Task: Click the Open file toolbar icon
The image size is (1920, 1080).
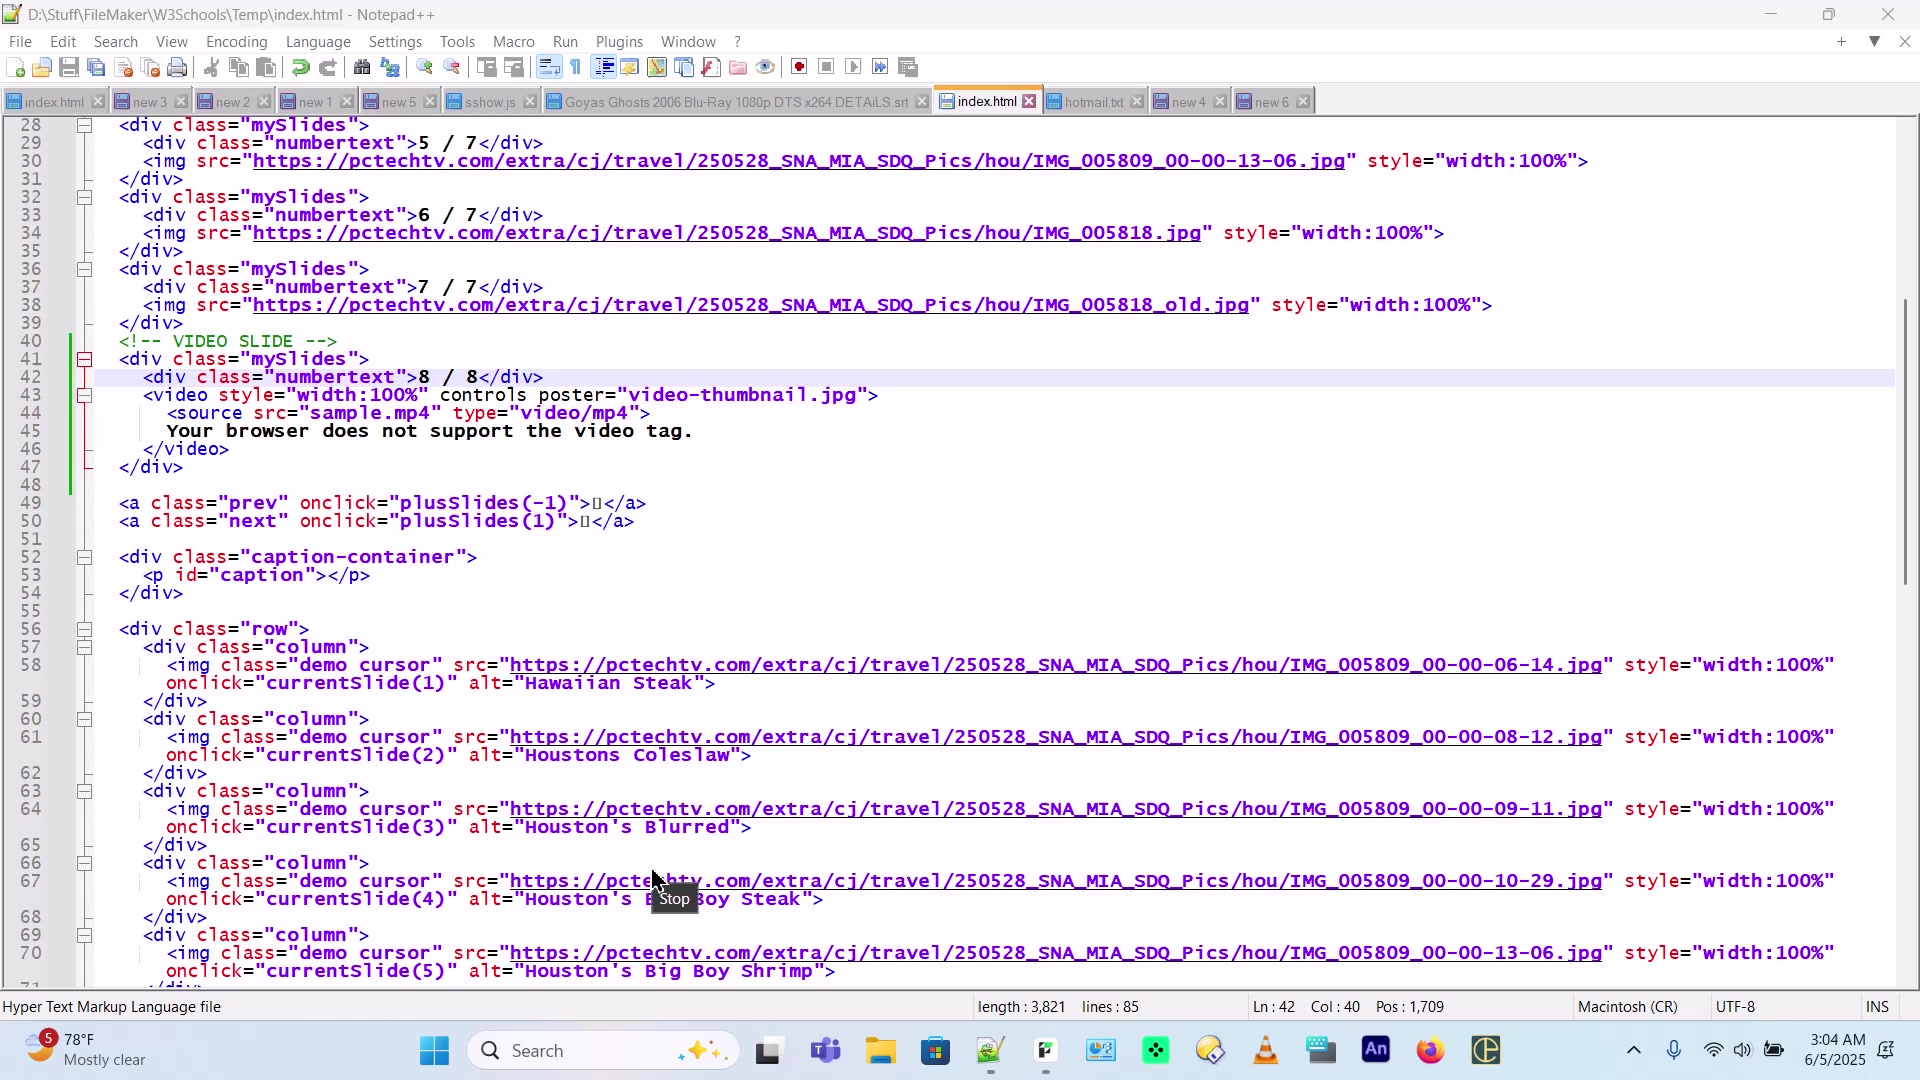Action: pos(42,67)
